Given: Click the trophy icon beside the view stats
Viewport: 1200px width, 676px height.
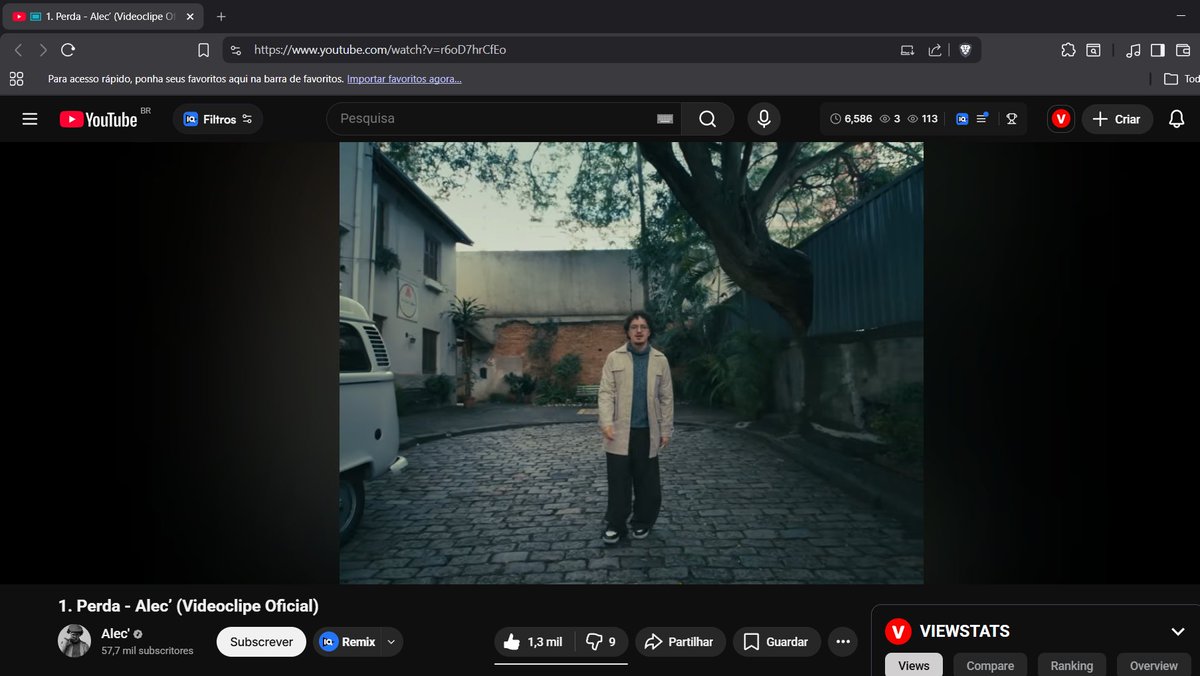Looking at the screenshot, I should click(1011, 118).
